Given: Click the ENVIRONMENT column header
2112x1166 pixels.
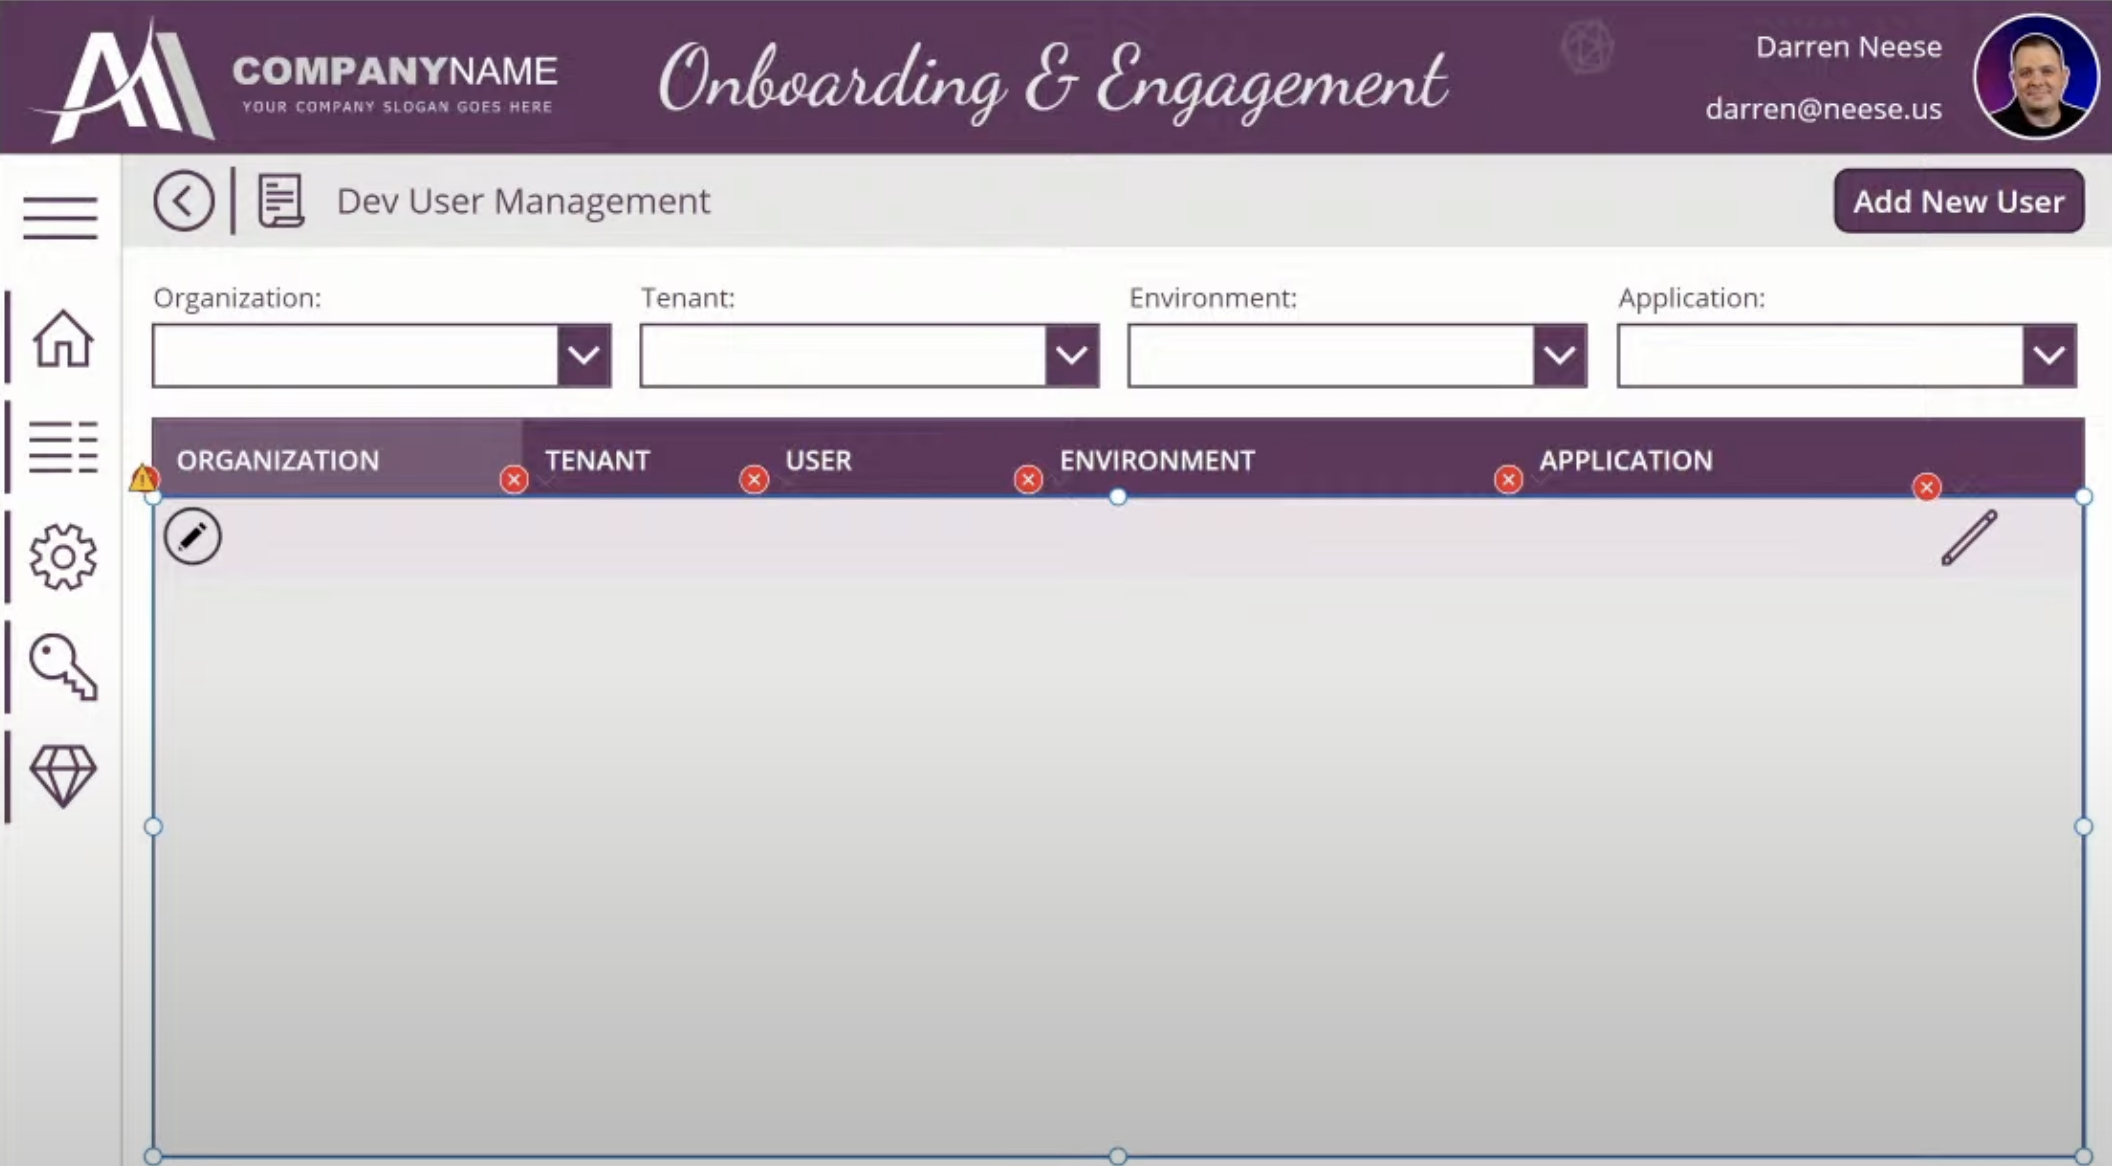Looking at the screenshot, I should [x=1157, y=460].
